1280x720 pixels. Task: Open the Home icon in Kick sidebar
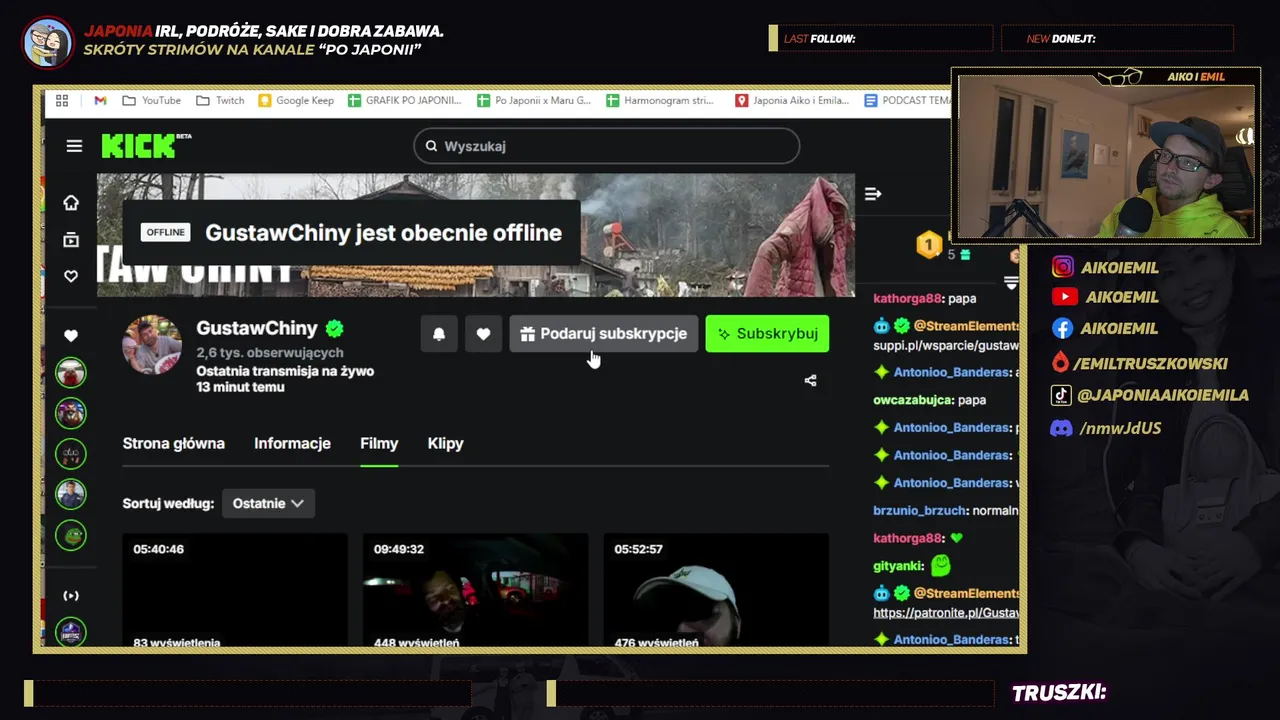click(71, 203)
